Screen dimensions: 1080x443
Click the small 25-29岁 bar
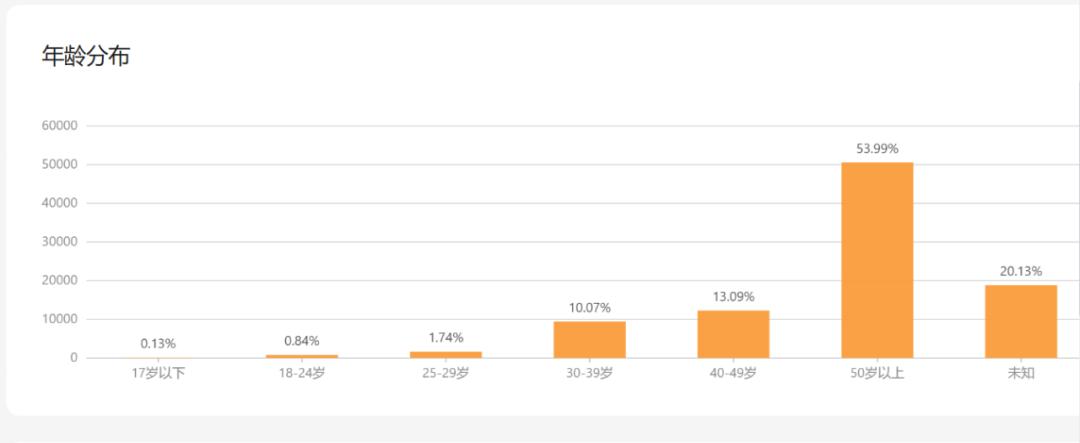pos(445,354)
